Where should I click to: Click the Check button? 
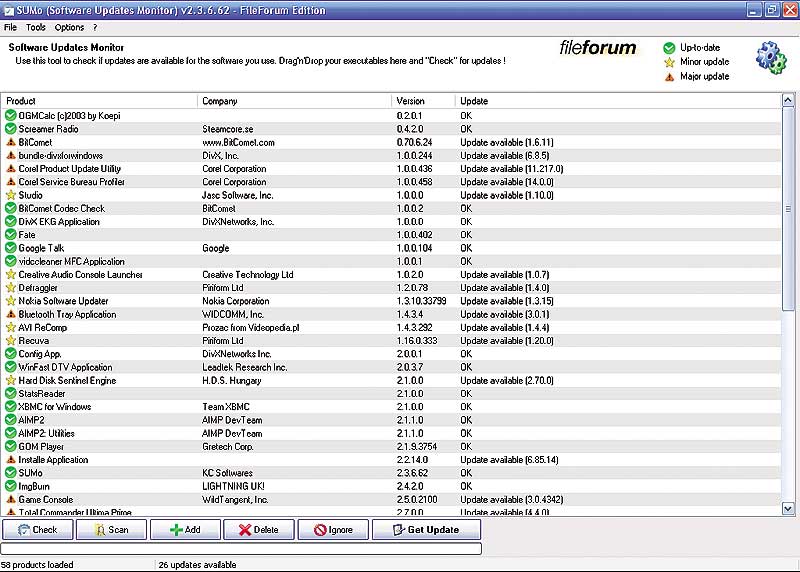38,530
